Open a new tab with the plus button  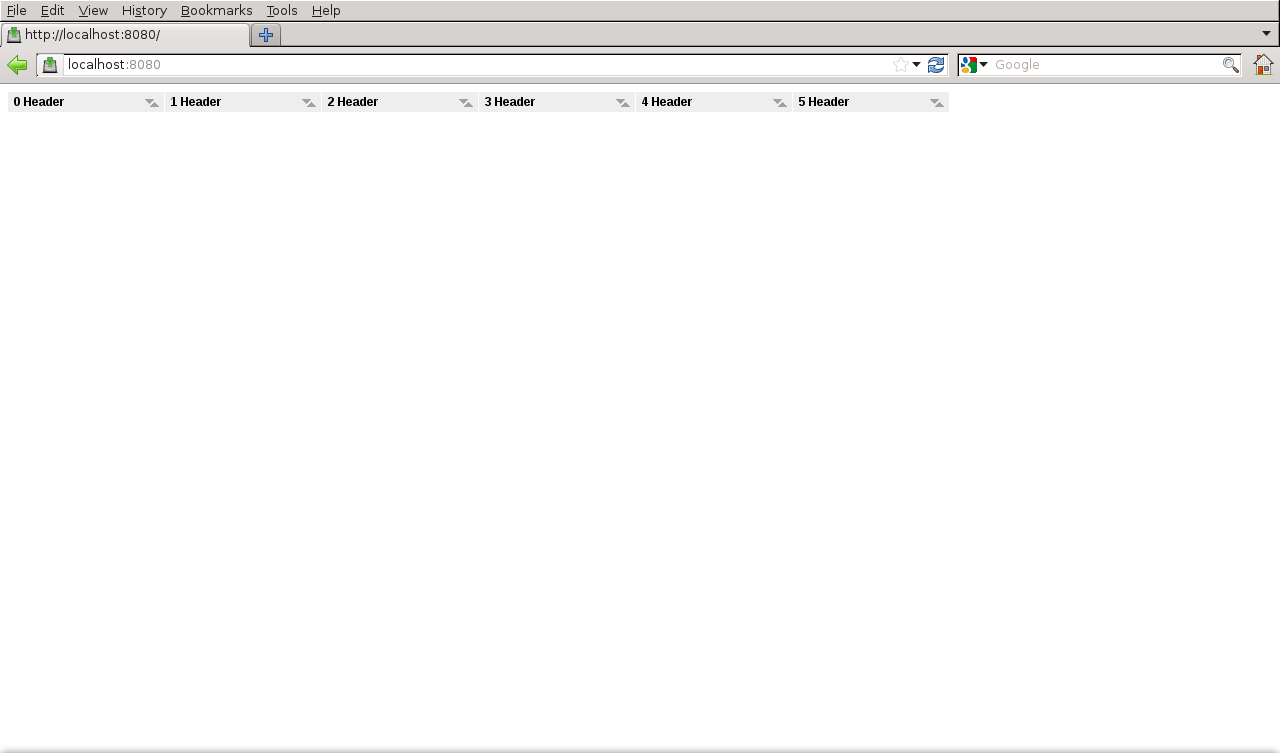click(266, 35)
